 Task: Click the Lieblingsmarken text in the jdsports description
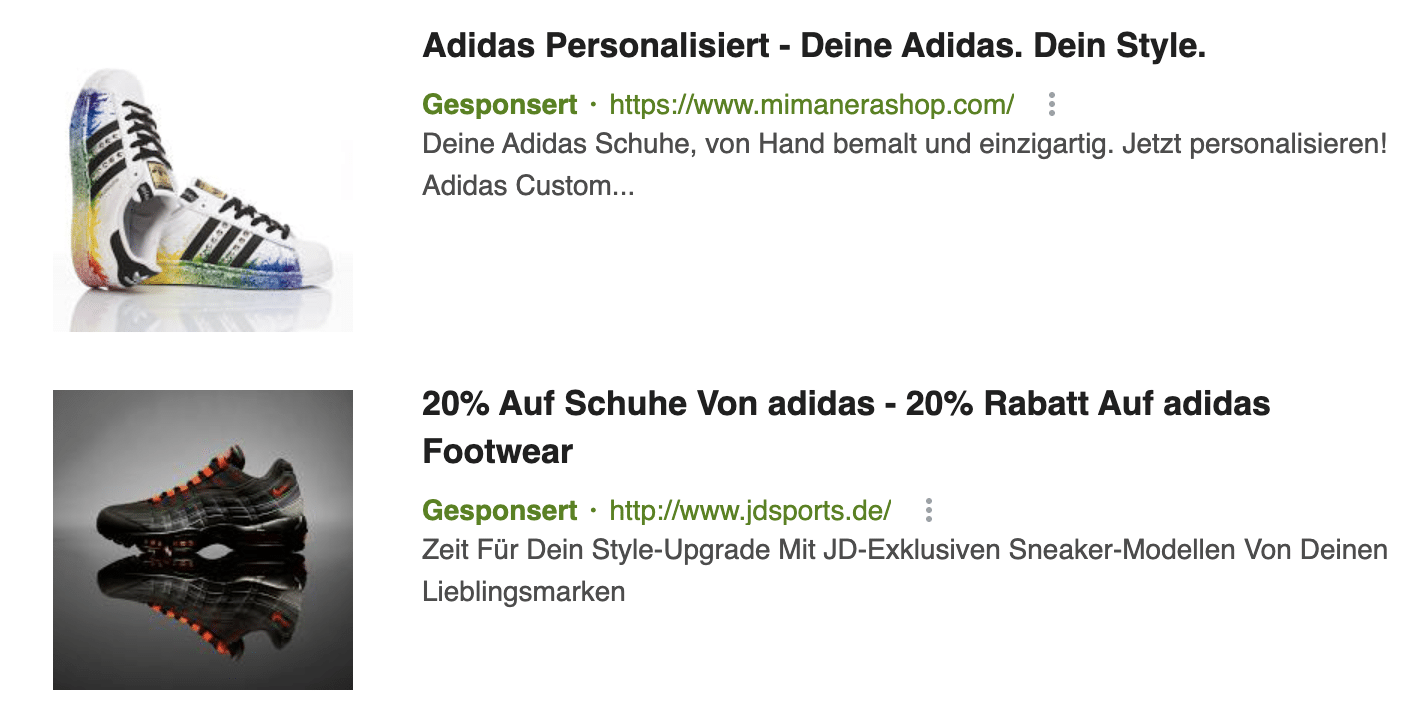(525, 591)
